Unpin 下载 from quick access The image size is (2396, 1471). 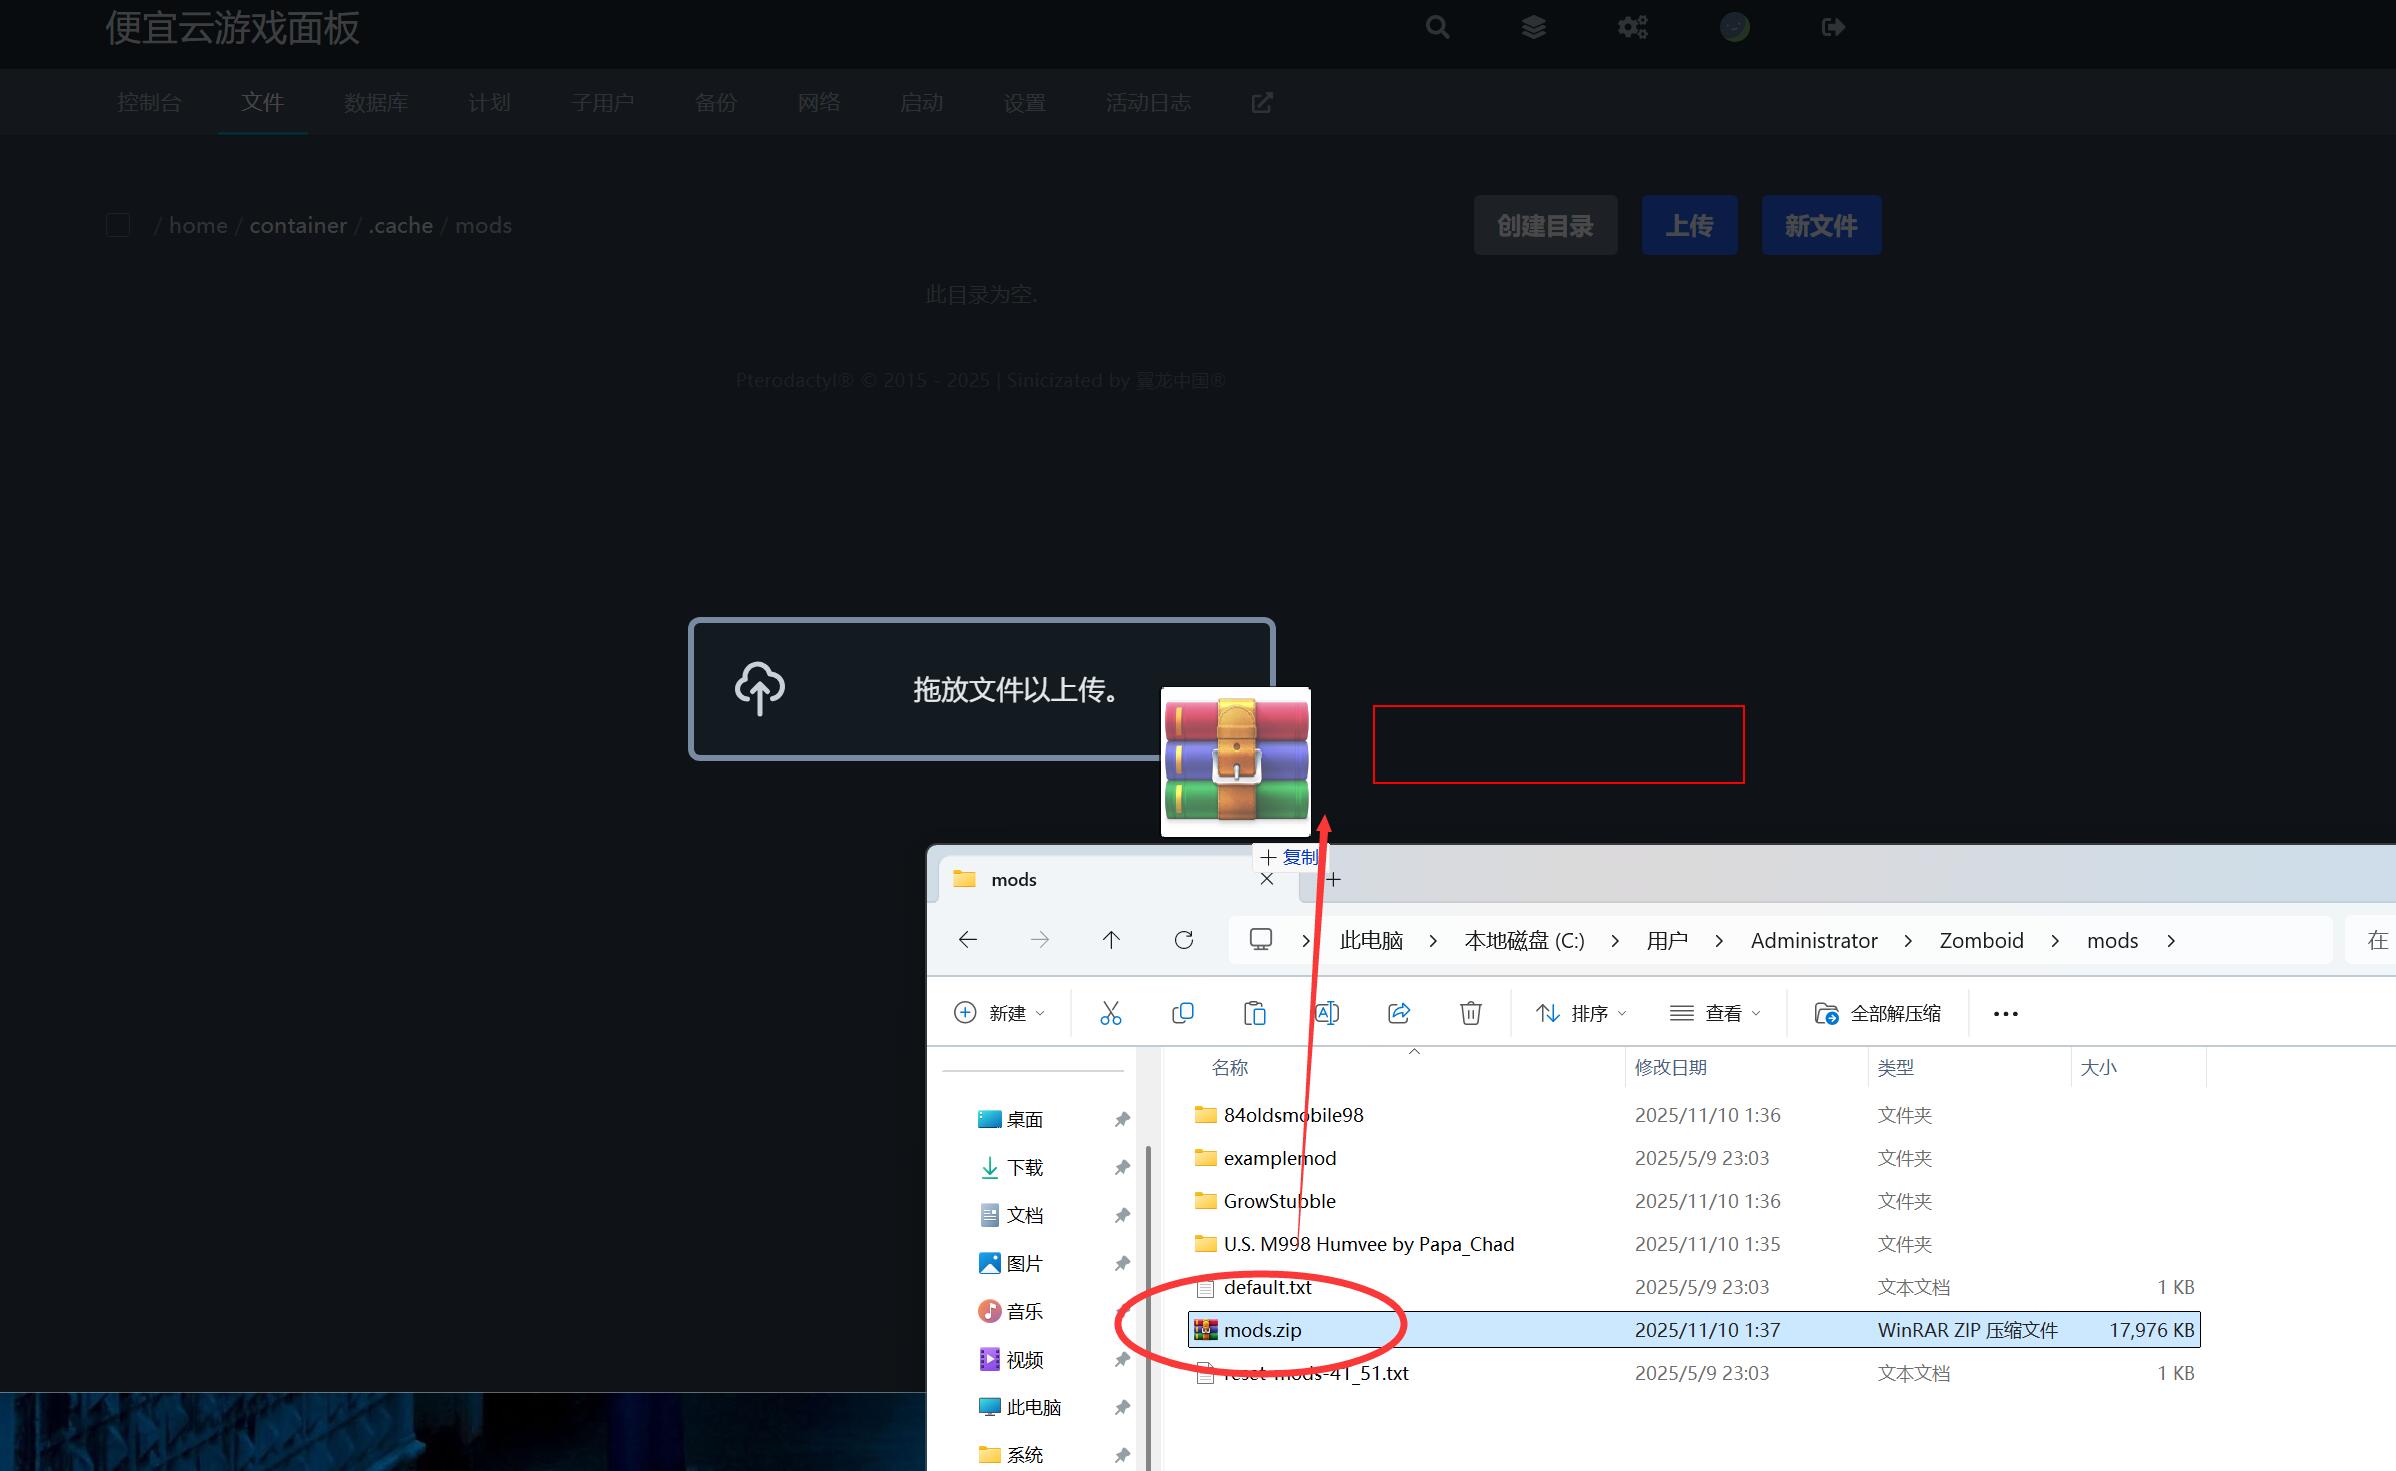(x=1121, y=1167)
